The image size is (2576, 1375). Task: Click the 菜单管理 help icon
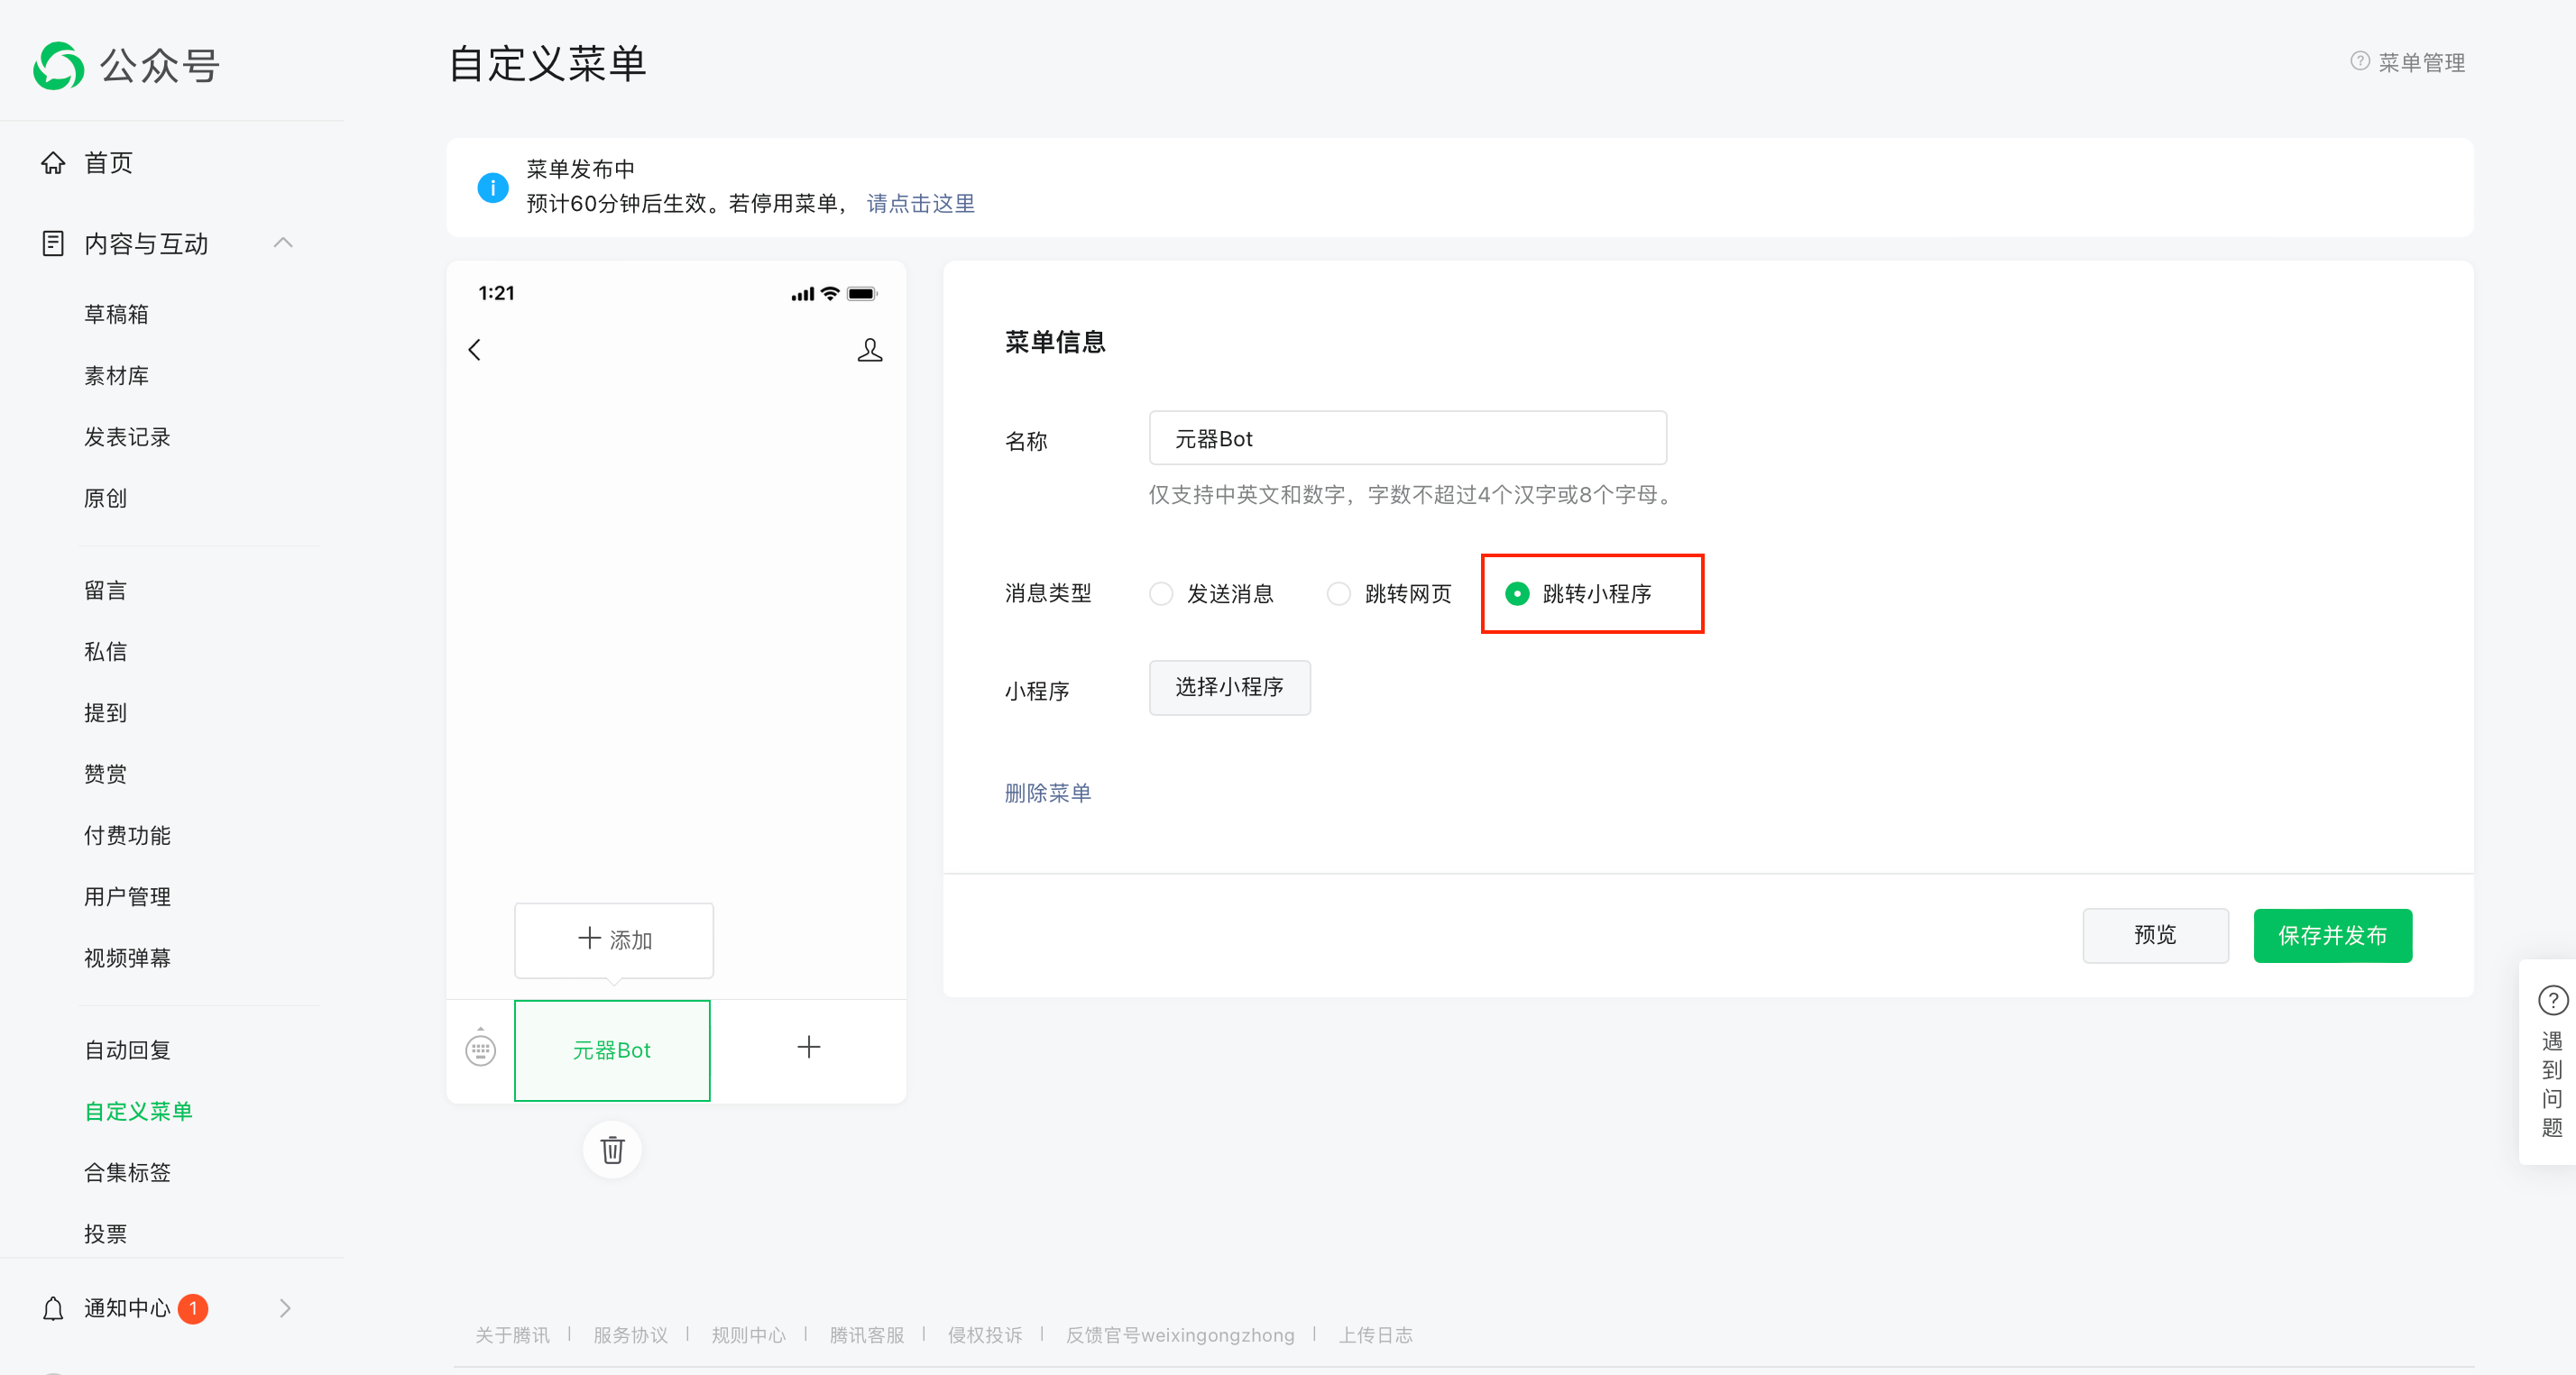coord(2360,61)
